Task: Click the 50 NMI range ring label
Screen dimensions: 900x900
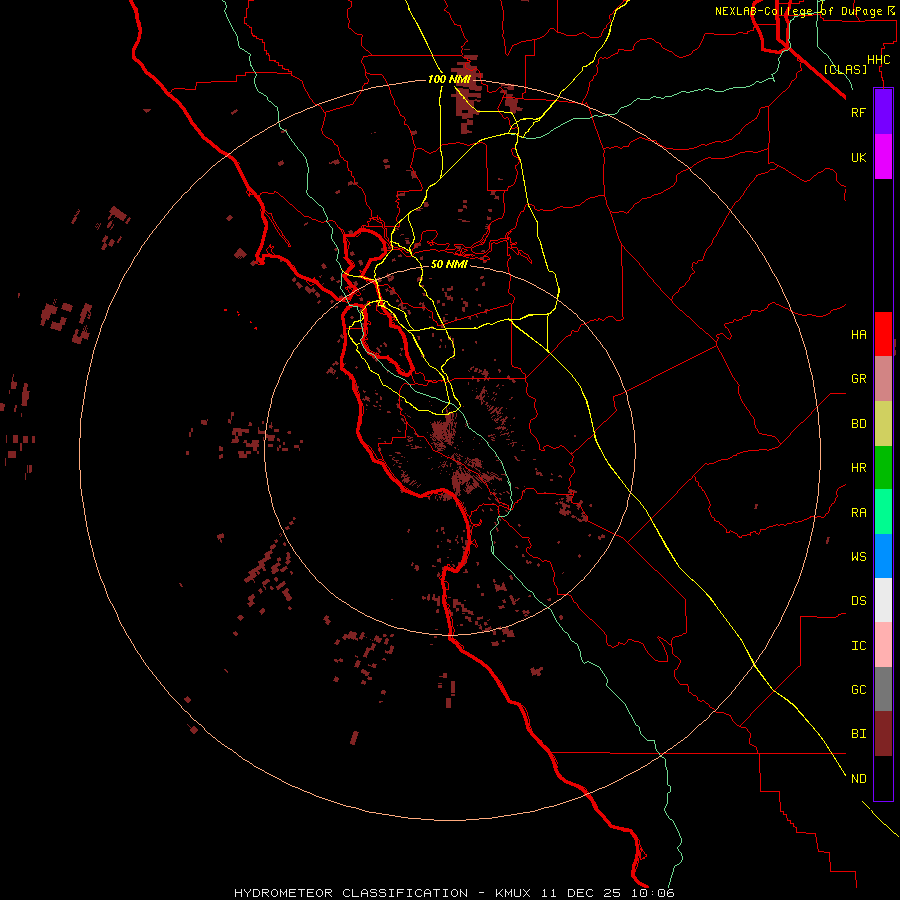Action: (x=449, y=264)
